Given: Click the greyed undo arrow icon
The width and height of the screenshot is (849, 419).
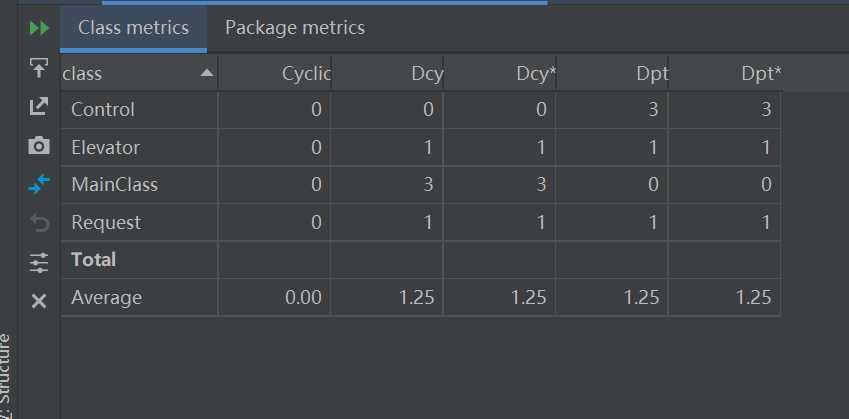Looking at the screenshot, I should [x=39, y=223].
